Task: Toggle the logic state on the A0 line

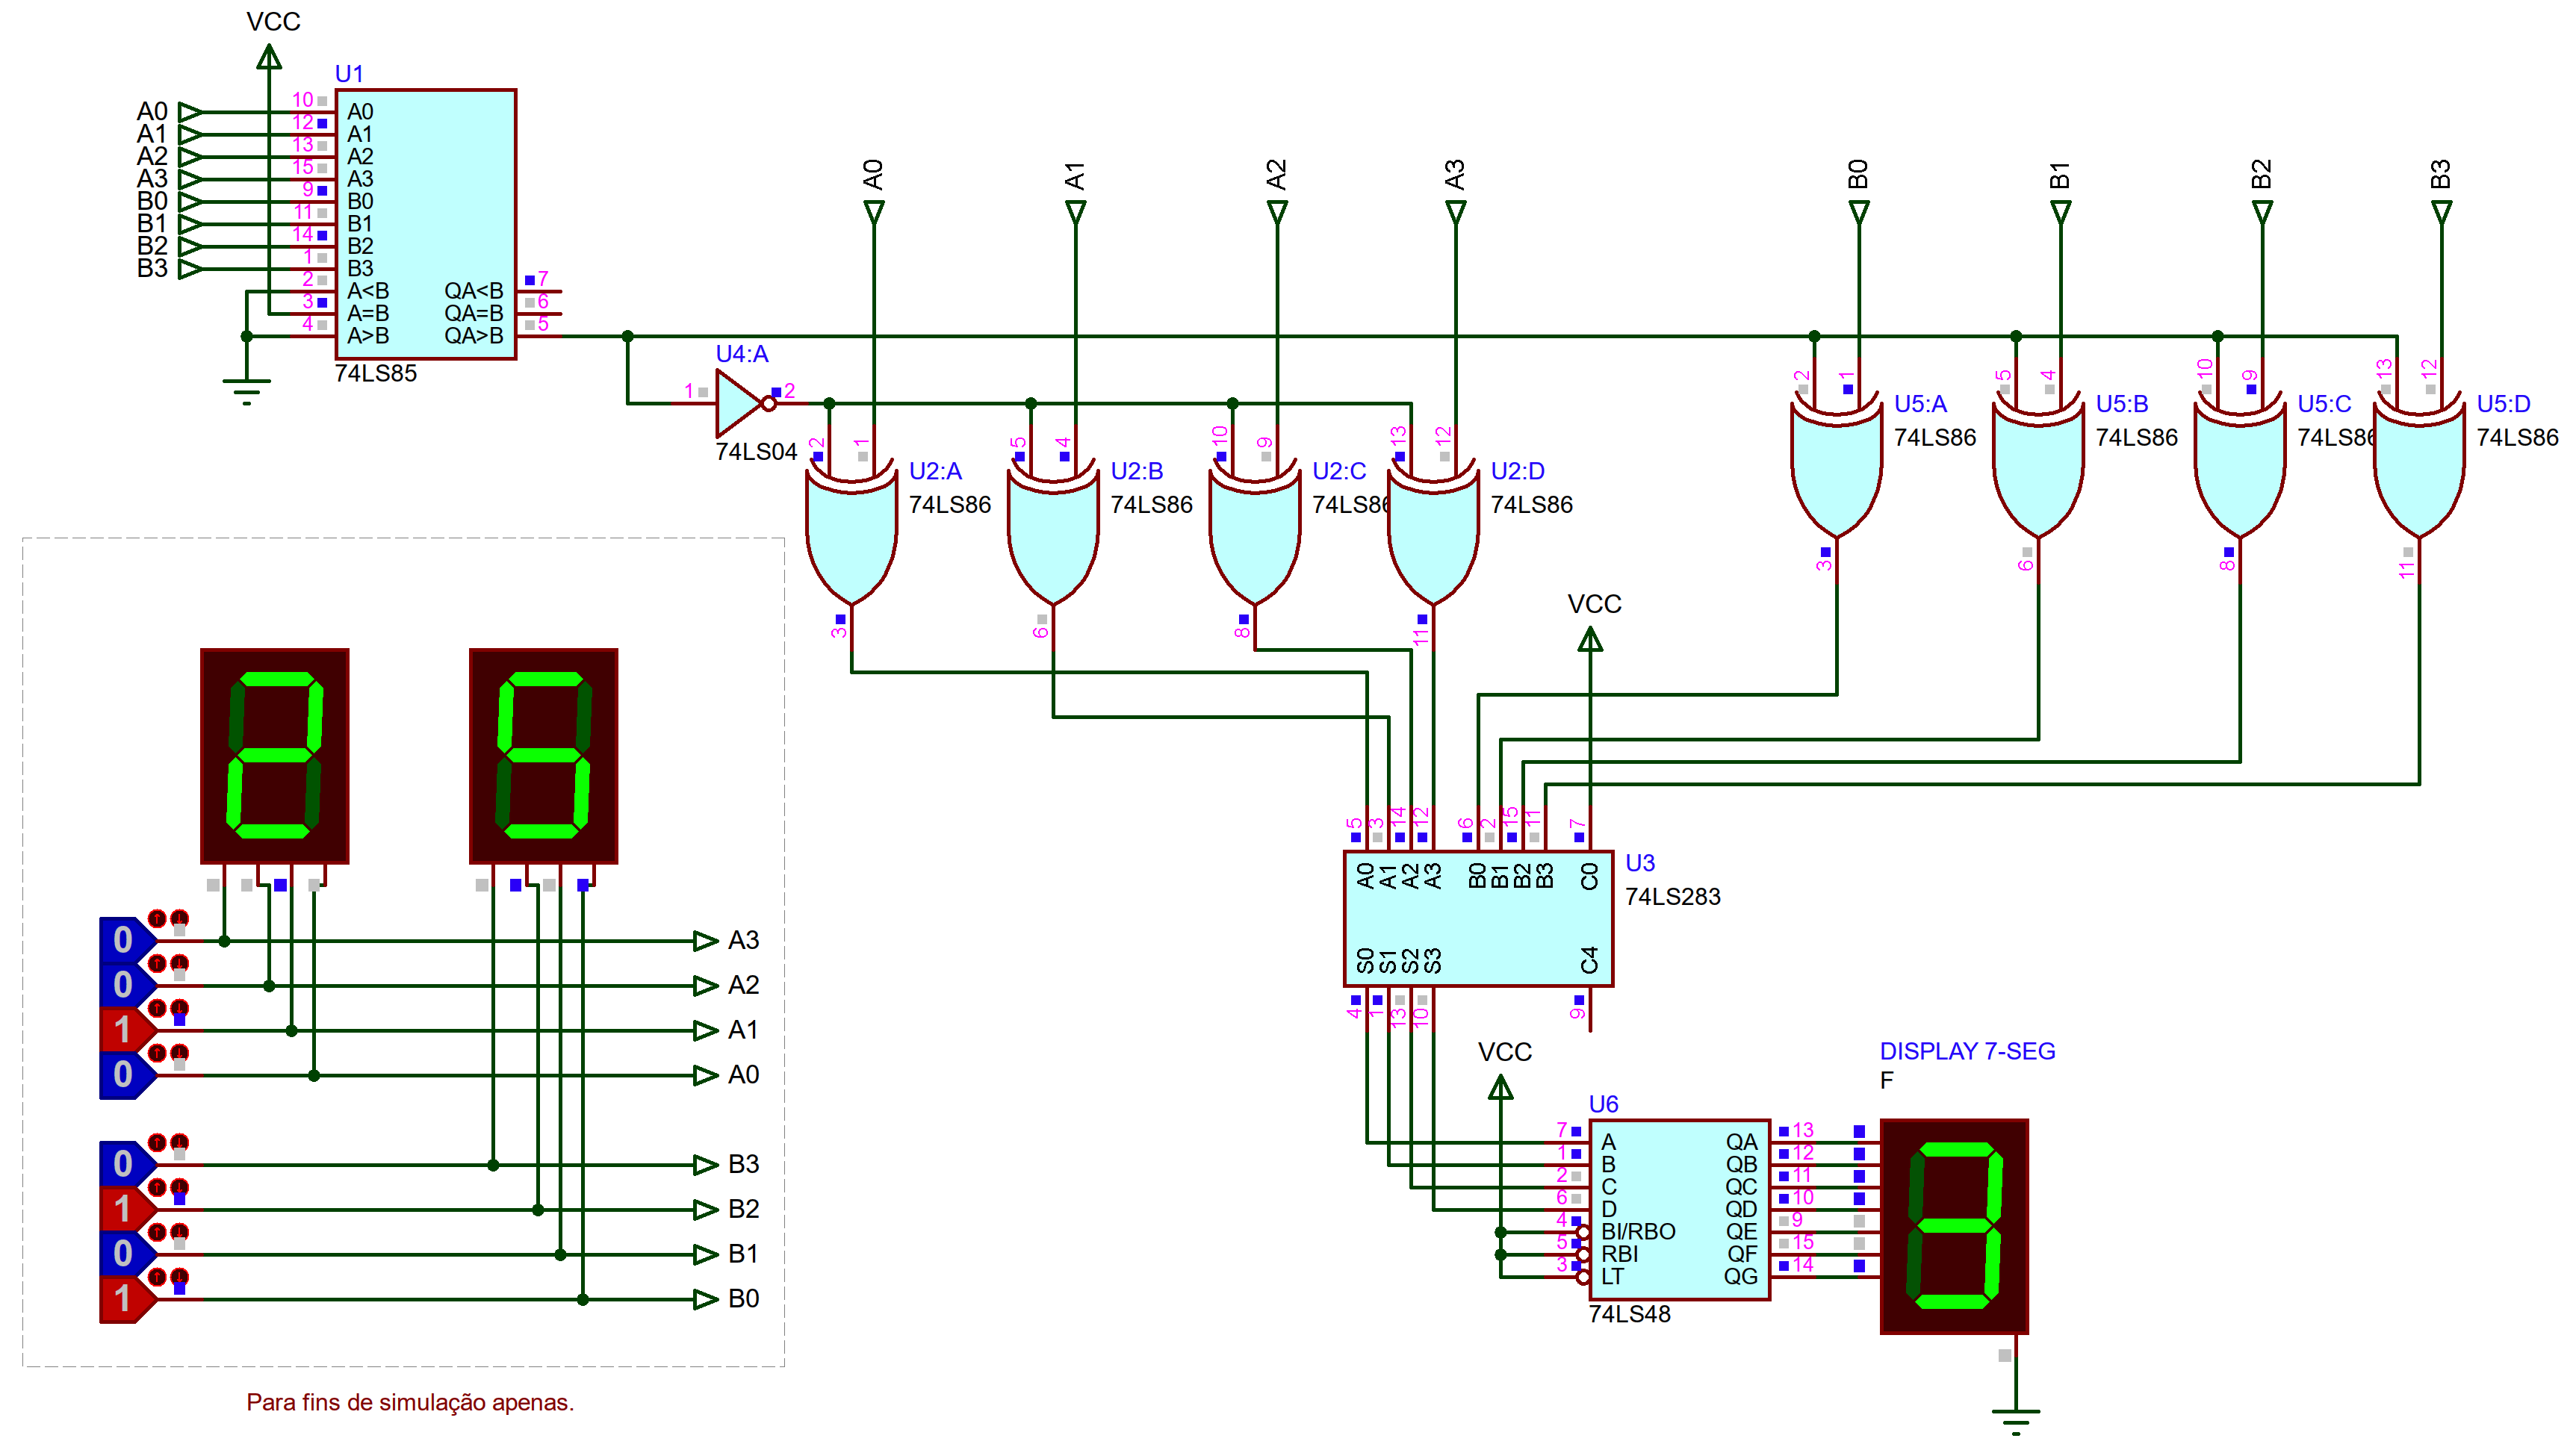Action: (127, 1075)
